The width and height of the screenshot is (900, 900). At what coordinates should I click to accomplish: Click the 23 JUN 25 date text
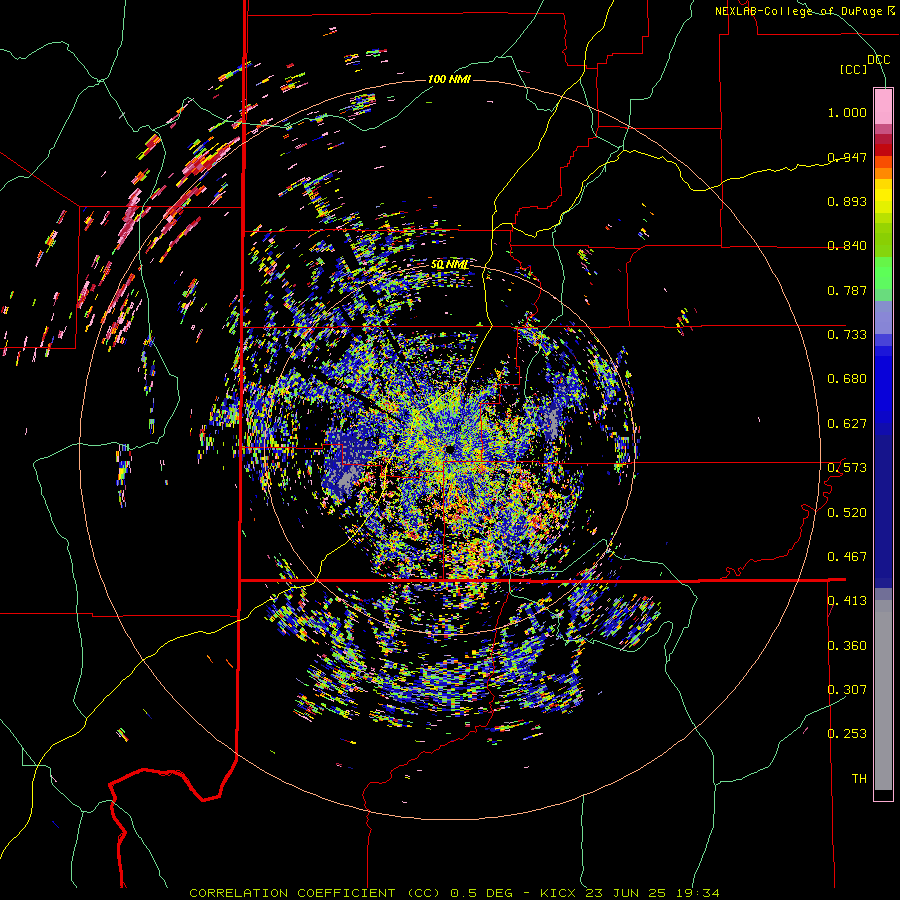(625, 893)
